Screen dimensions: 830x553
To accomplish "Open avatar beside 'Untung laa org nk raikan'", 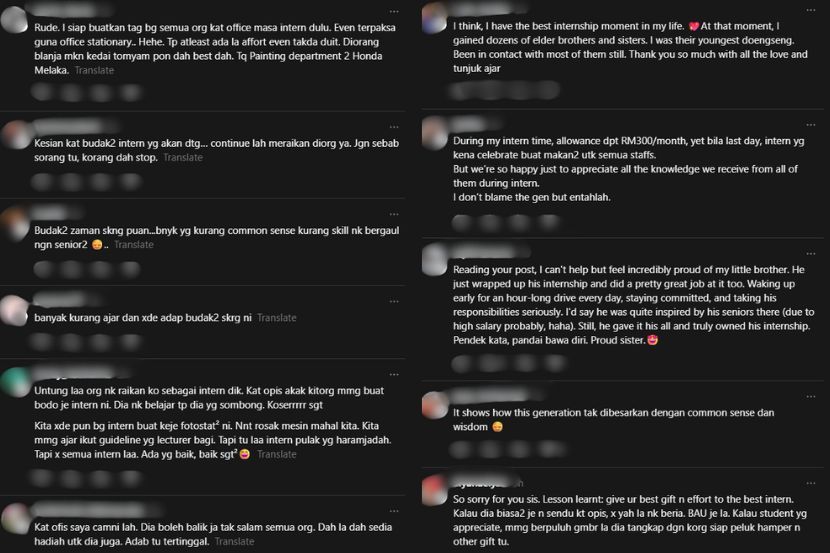I will click(x=15, y=382).
